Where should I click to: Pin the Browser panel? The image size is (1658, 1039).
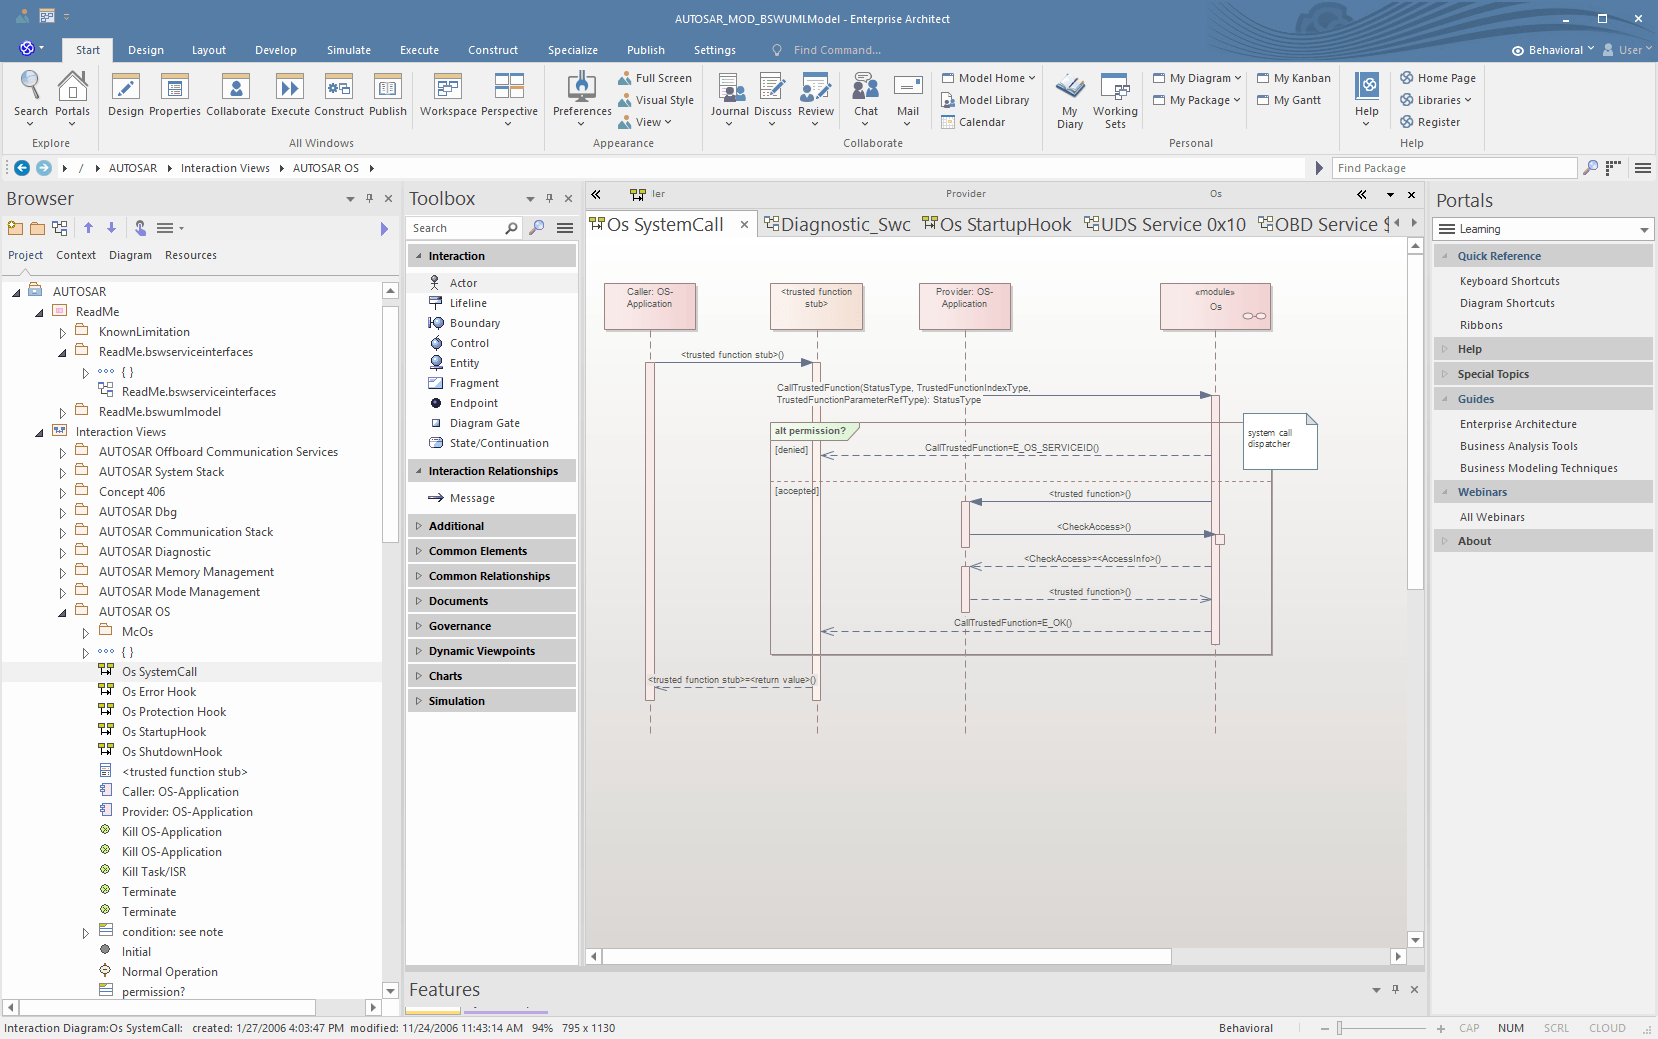pos(369,199)
